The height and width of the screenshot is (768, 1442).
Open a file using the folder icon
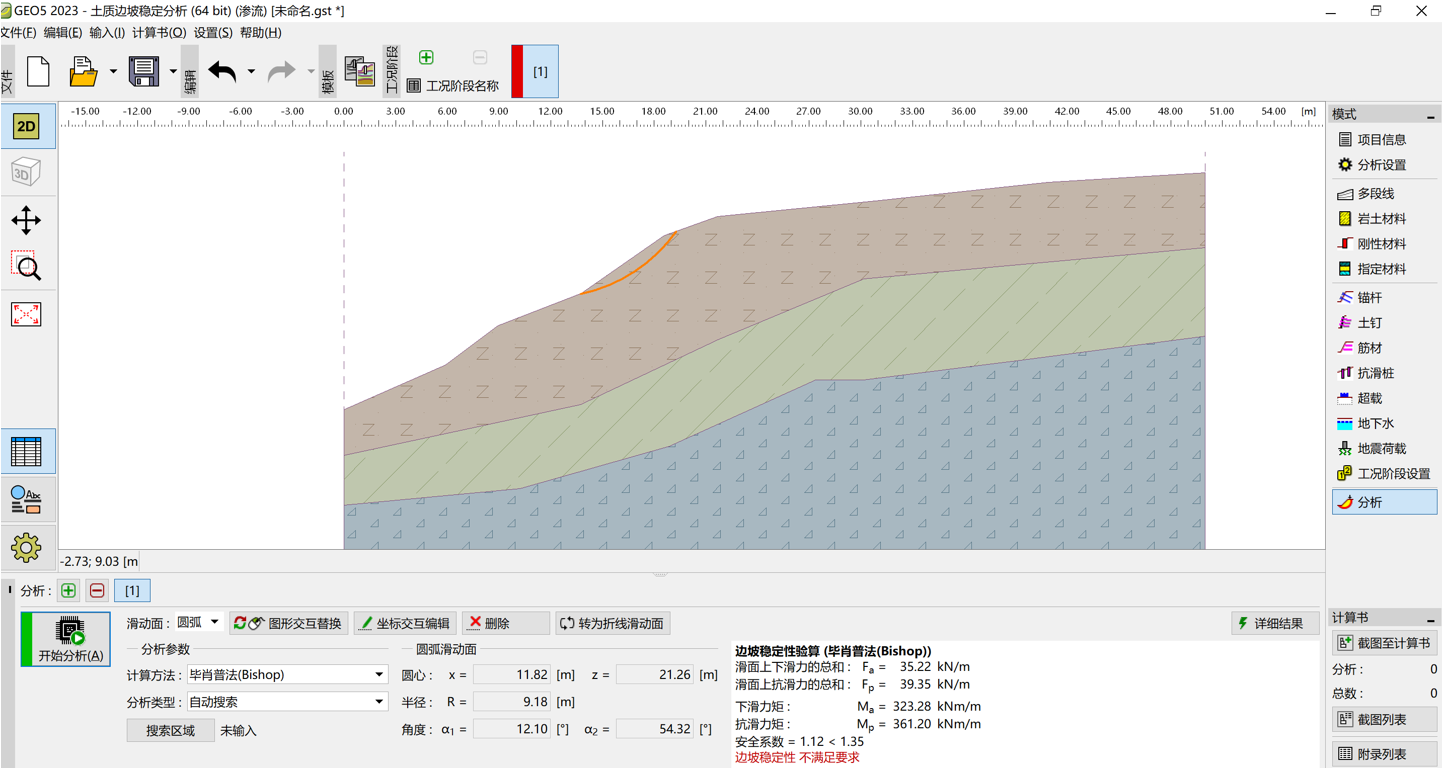pos(83,71)
